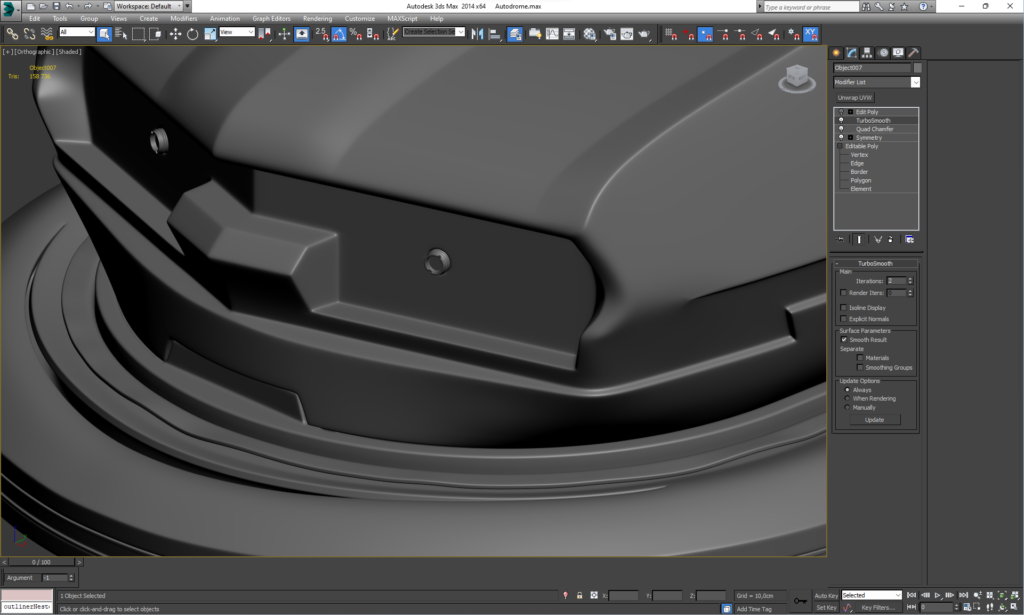Image resolution: width=1024 pixels, height=615 pixels.
Task: Open the Utilities command panel (hammer icon)
Action: pyautogui.click(x=913, y=52)
